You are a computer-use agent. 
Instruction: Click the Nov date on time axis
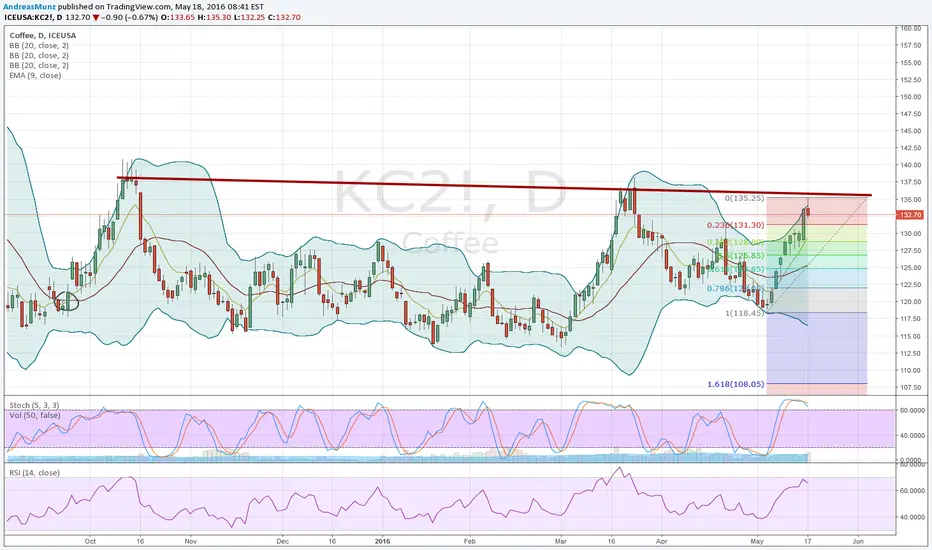pyautogui.click(x=191, y=541)
